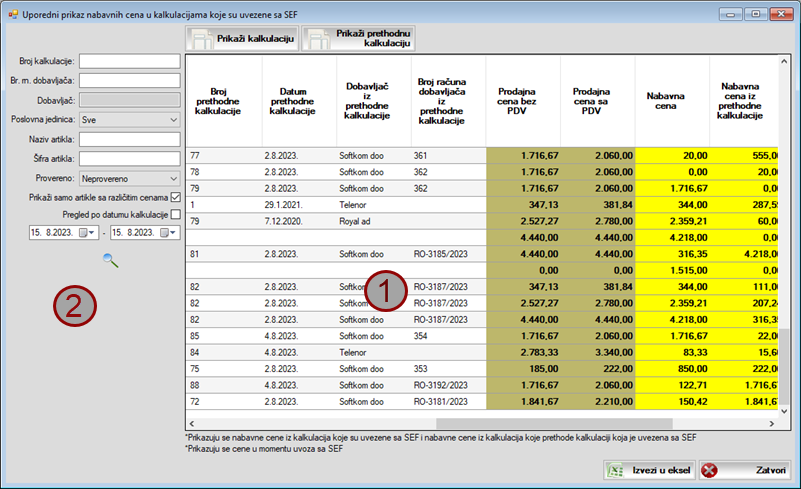Select row 77 first cell
801x489 pixels.
[224, 156]
